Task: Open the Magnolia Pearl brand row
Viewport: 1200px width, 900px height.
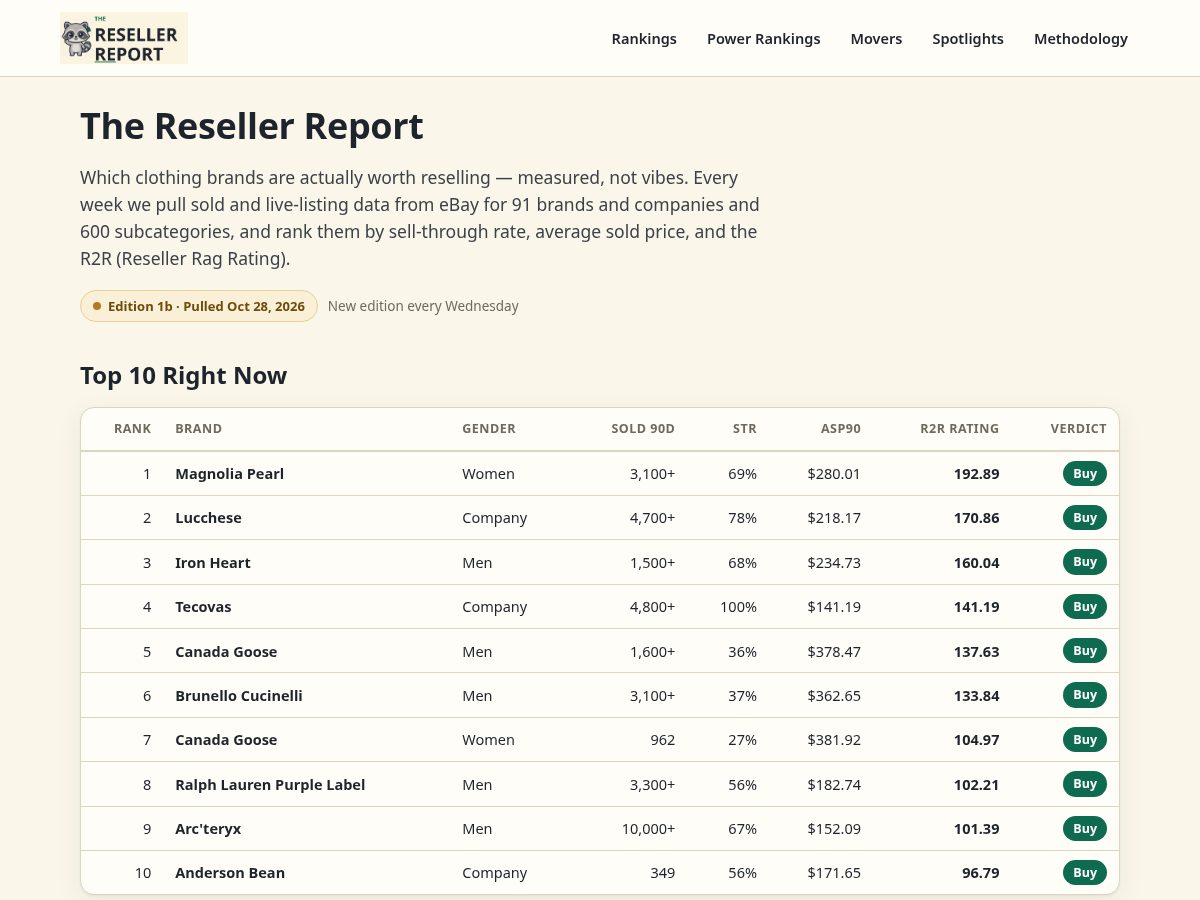Action: click(600, 474)
